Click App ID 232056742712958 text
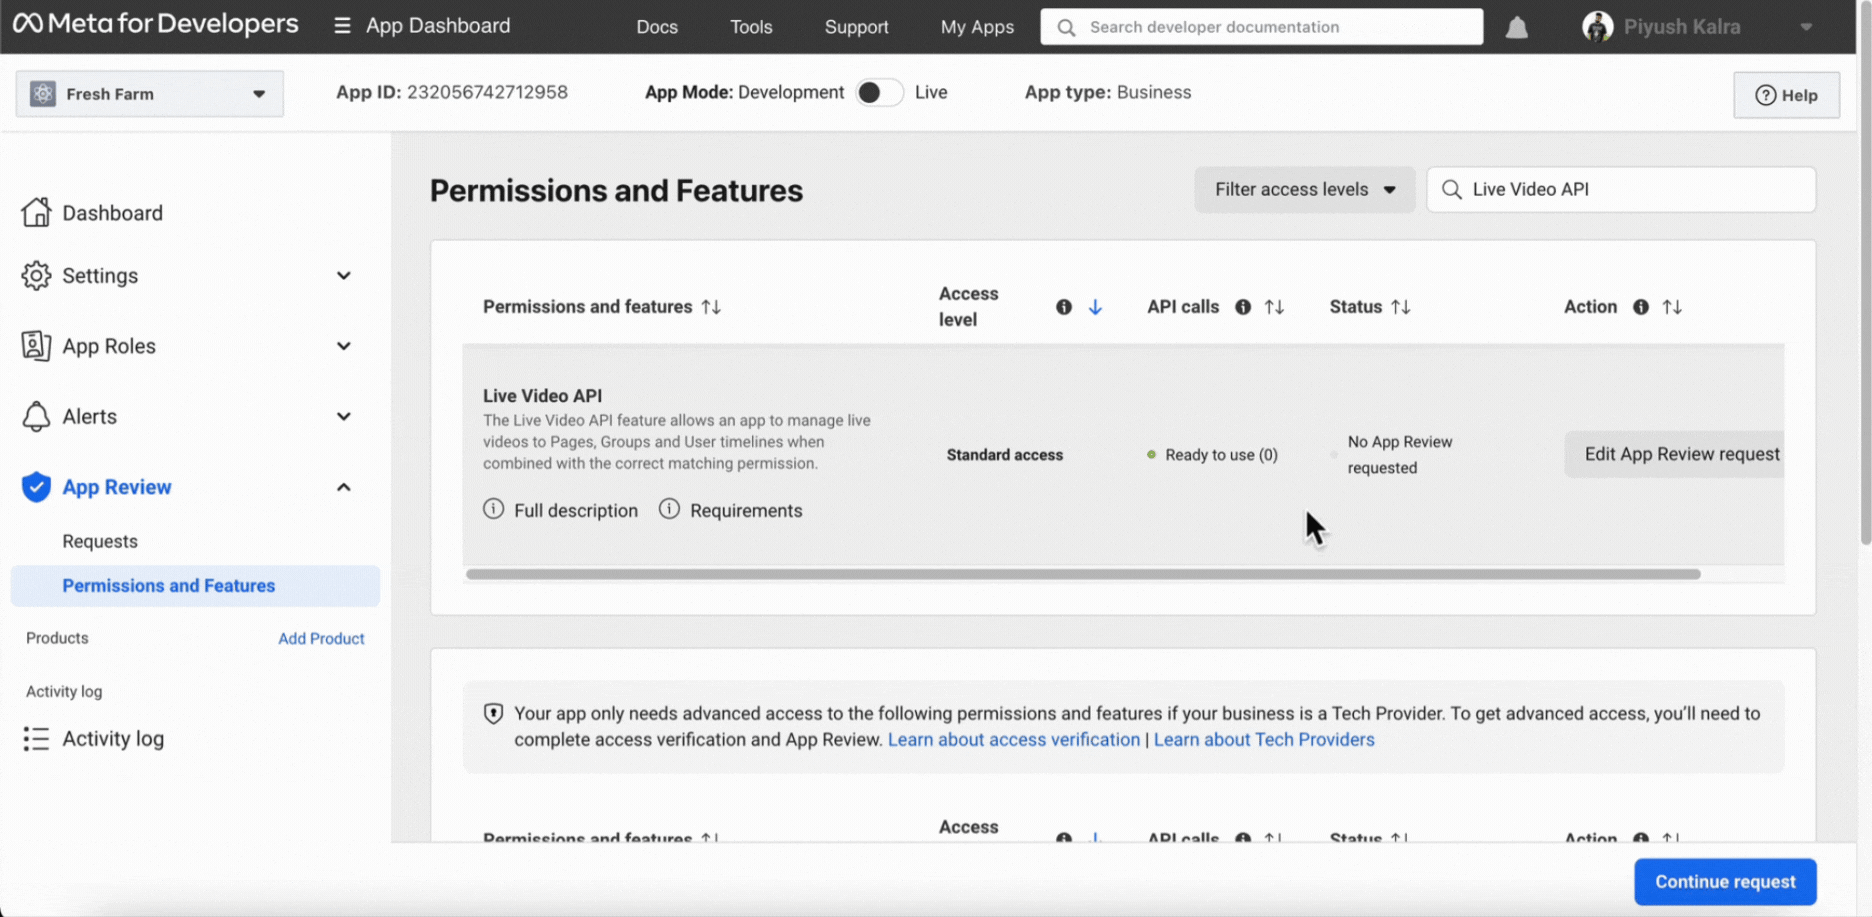The width and height of the screenshot is (1872, 917). (x=452, y=92)
